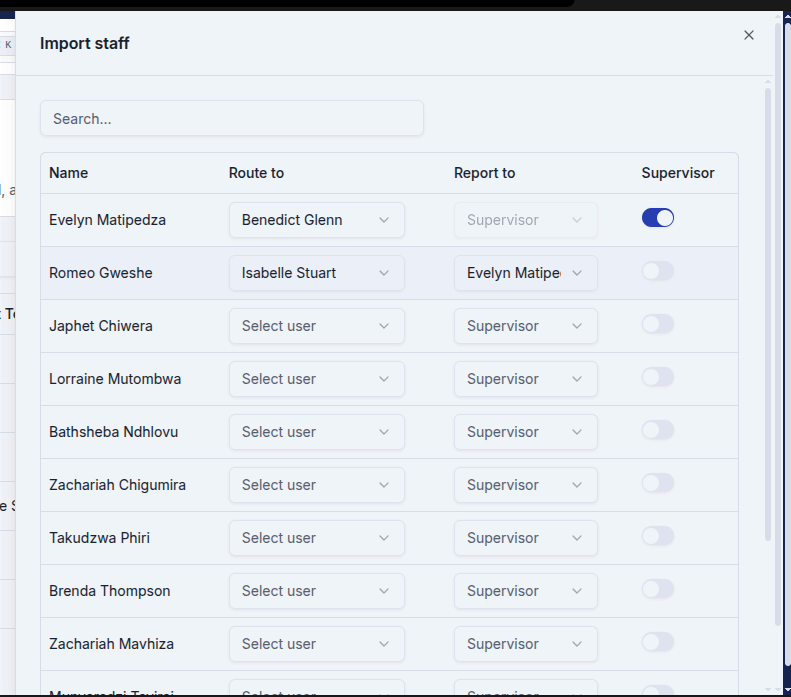Open Route to dropdown for Brenda Thompson

[x=317, y=591]
